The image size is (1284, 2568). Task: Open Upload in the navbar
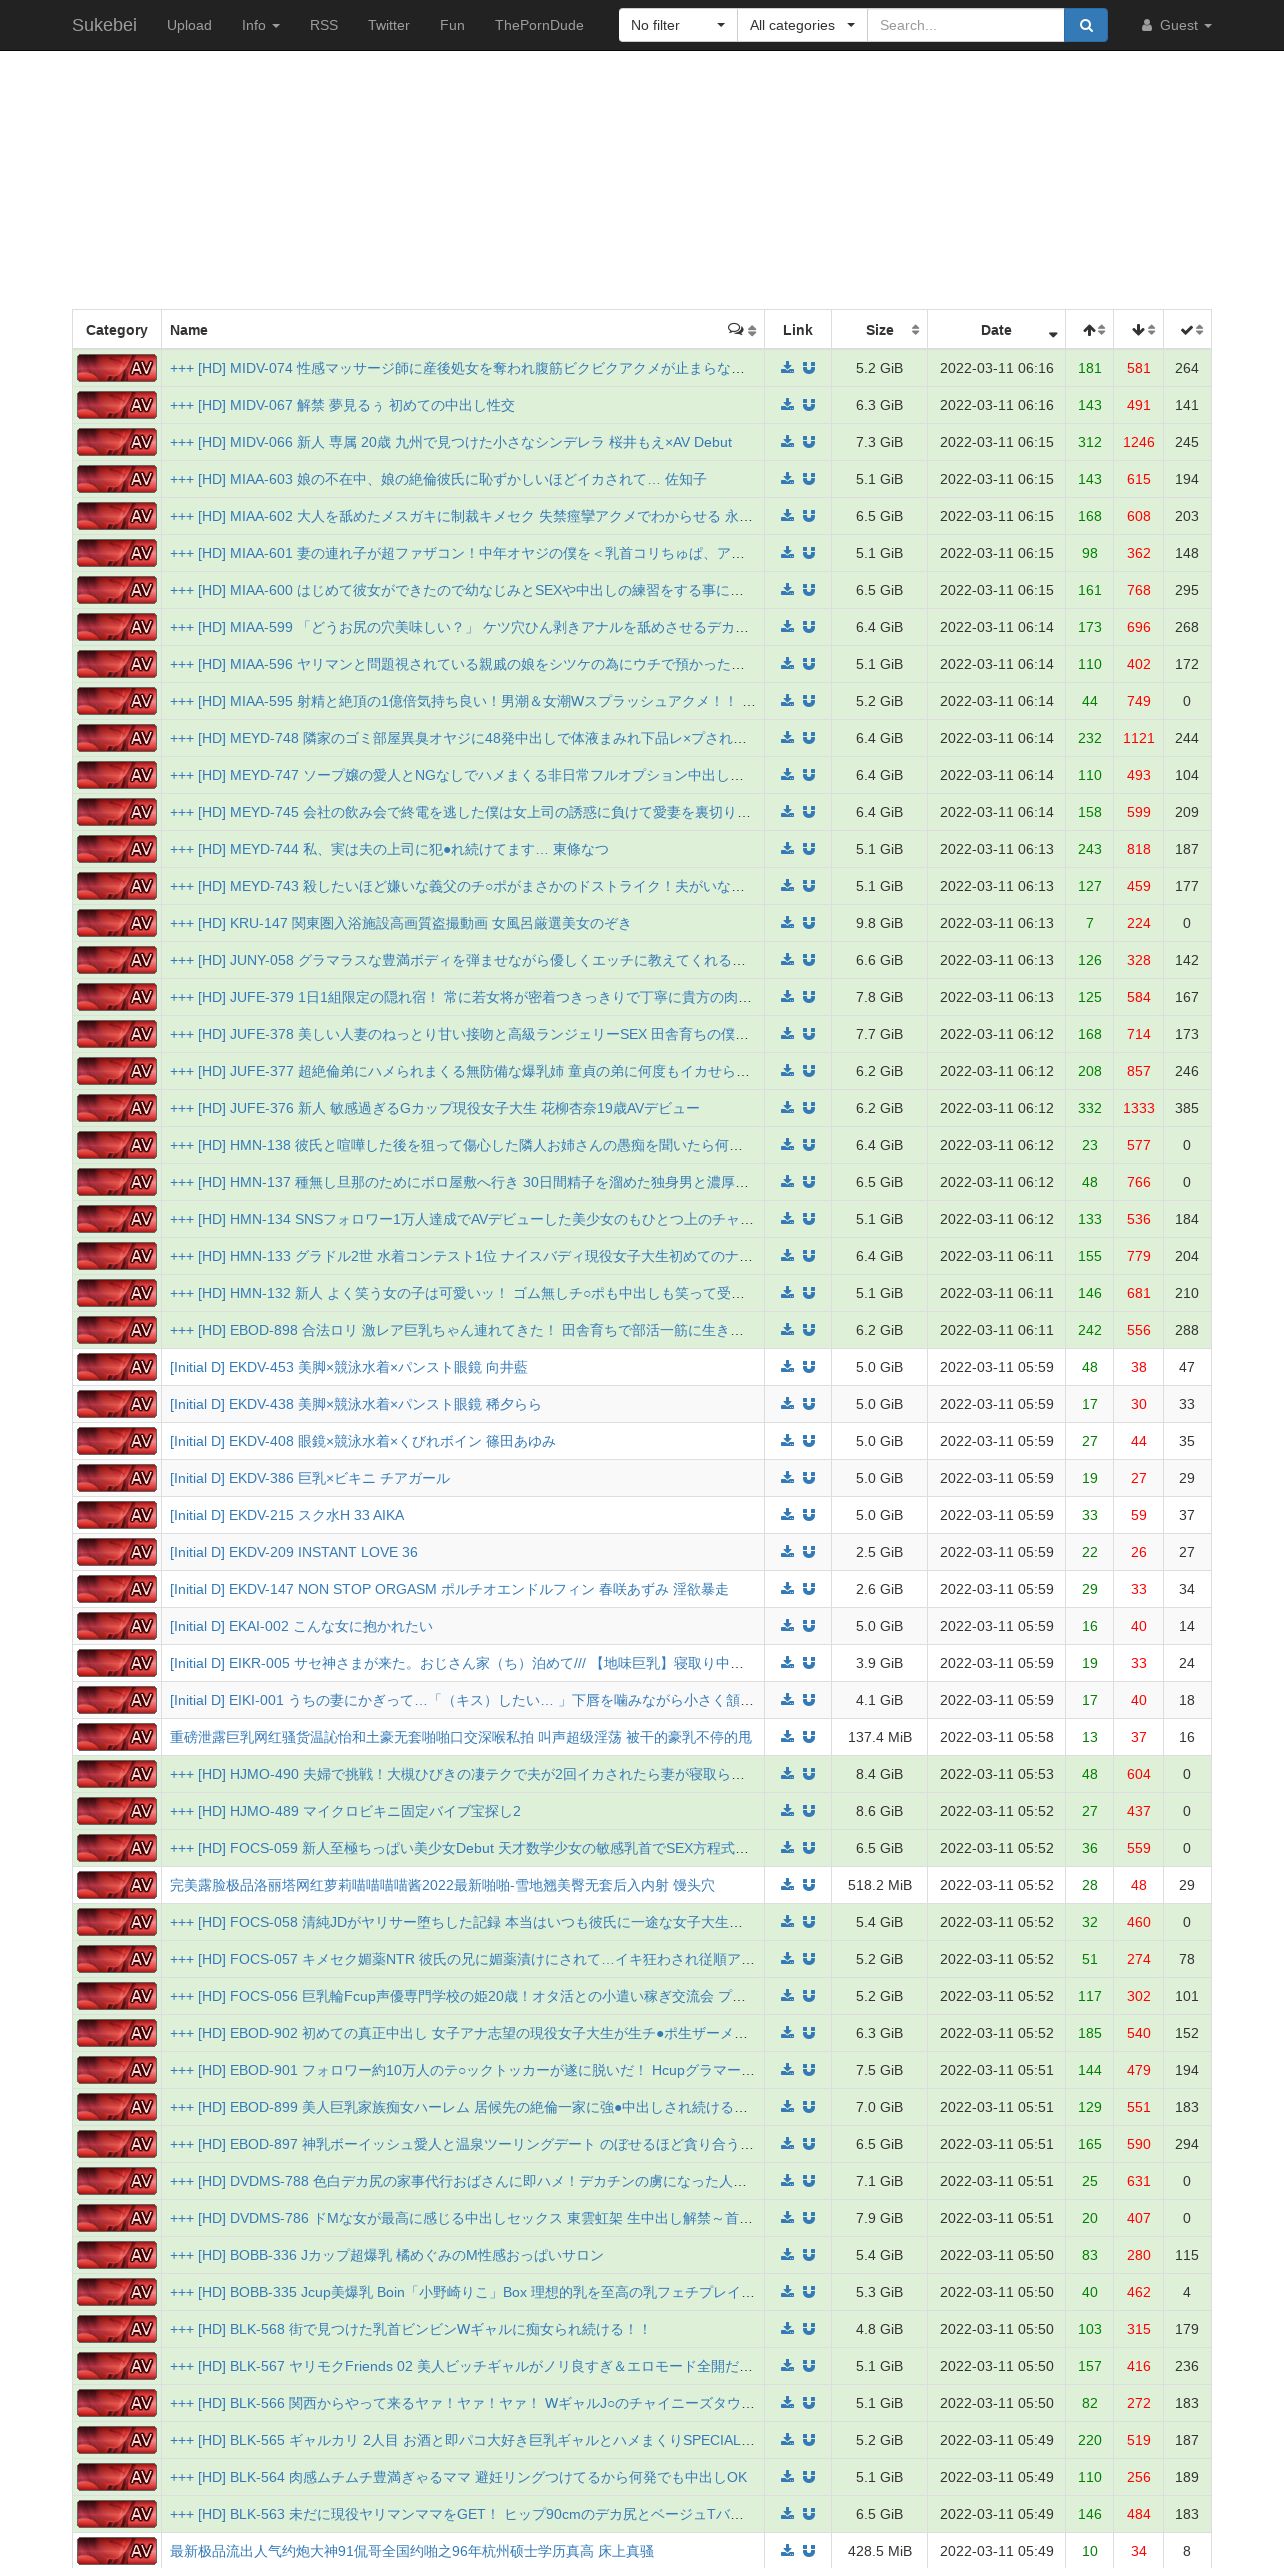[189, 25]
